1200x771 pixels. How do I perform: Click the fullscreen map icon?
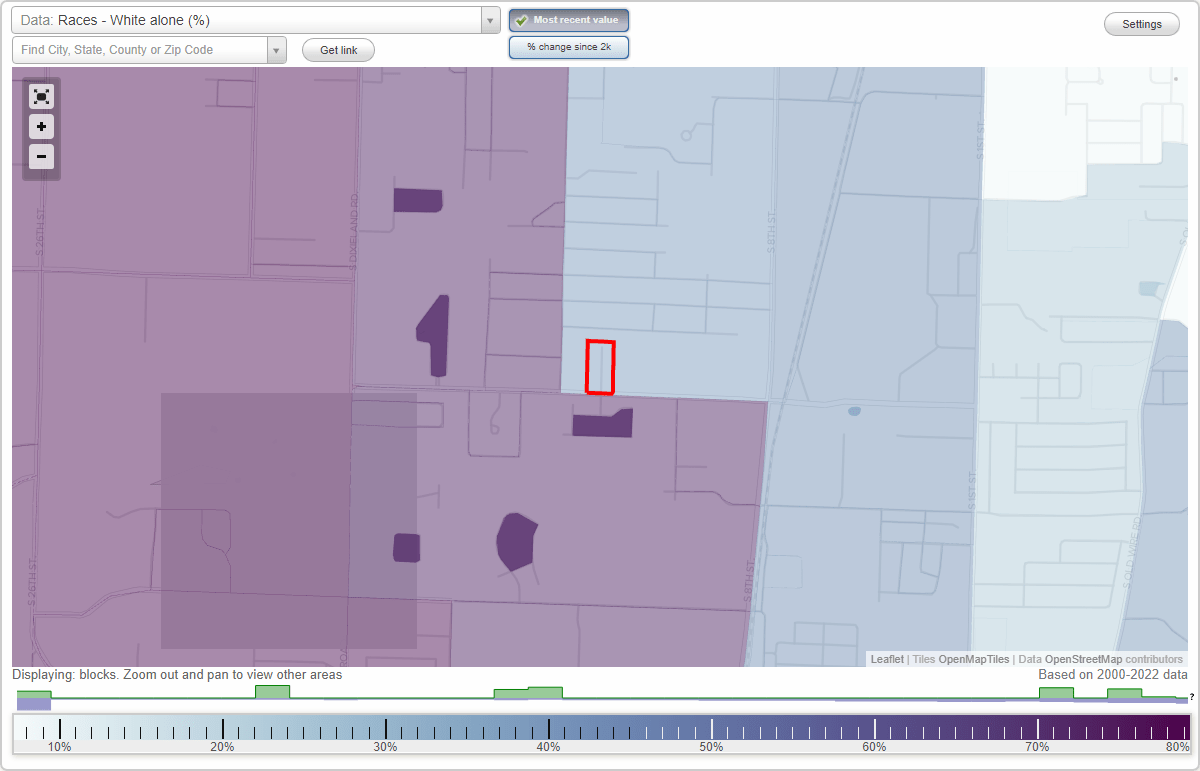41,96
